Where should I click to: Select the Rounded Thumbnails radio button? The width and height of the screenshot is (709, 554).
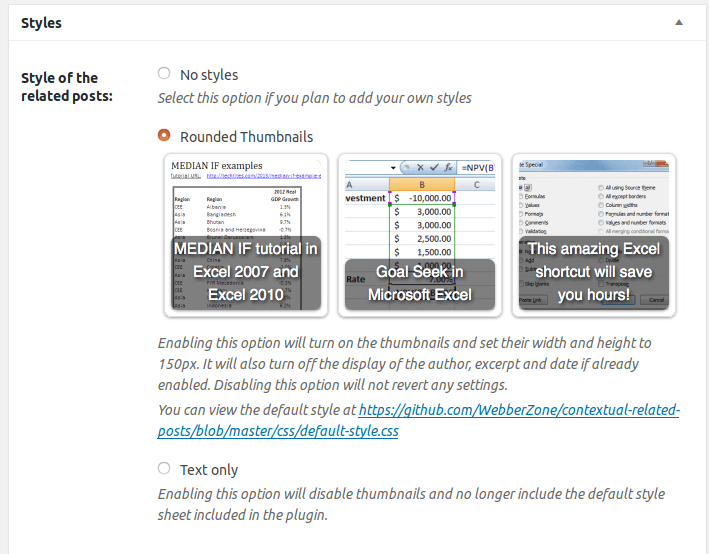pos(164,135)
